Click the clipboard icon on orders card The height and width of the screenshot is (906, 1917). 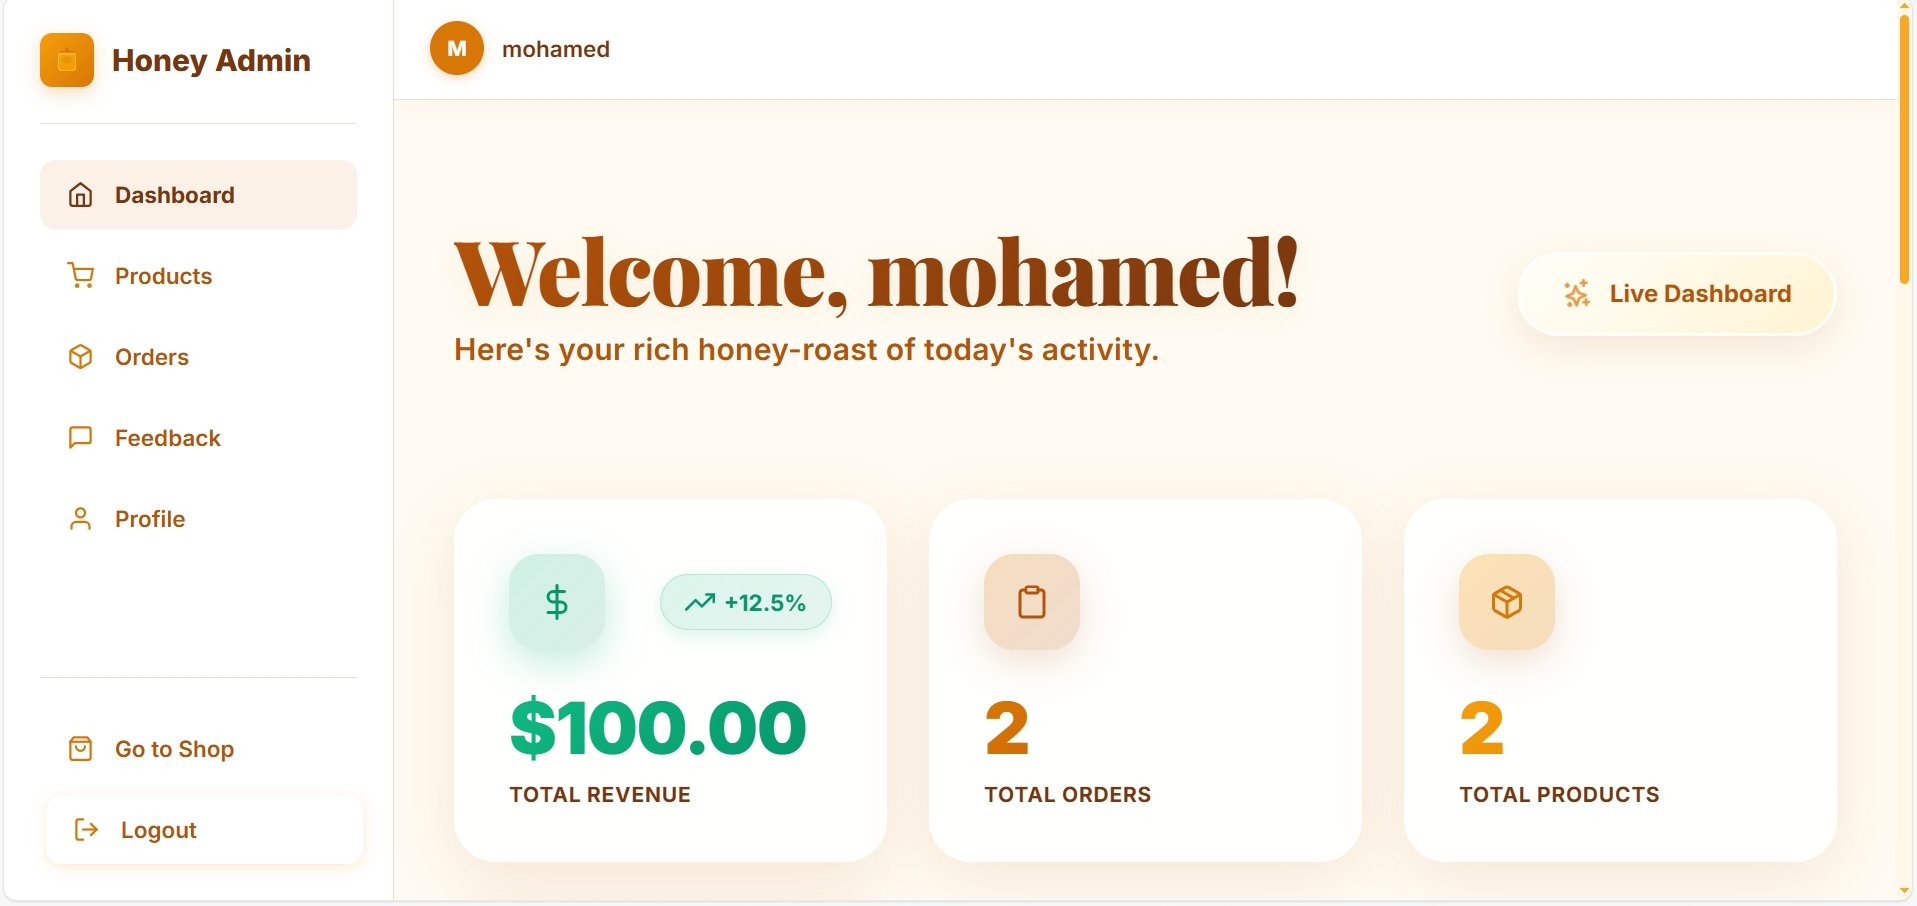1032,602
